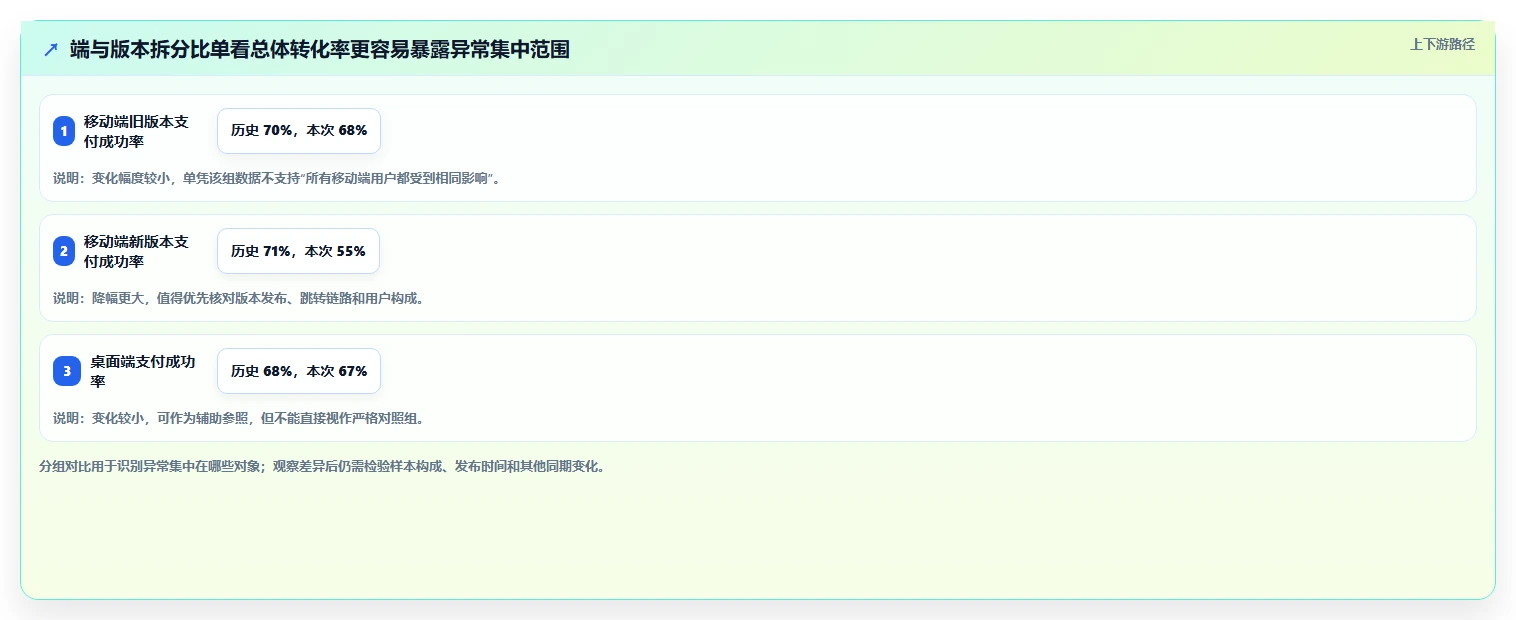The image size is (1516, 620).
Task: Click the trend arrow icon beside the title
Action: (51, 49)
